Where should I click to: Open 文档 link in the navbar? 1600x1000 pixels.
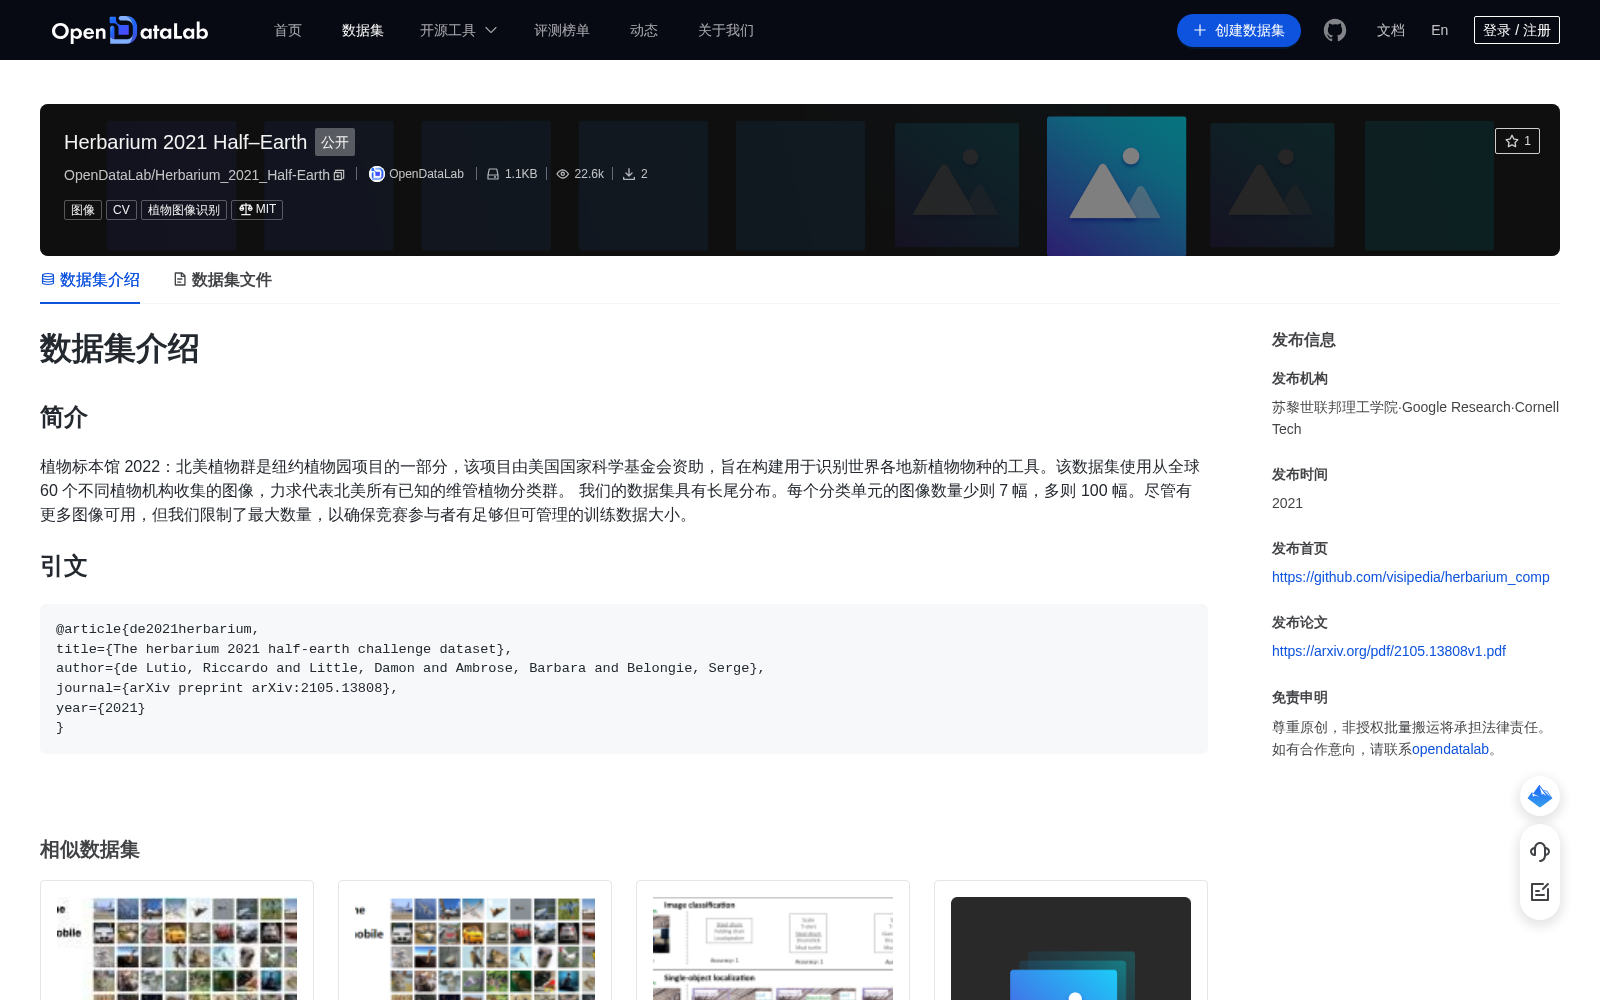(1391, 30)
